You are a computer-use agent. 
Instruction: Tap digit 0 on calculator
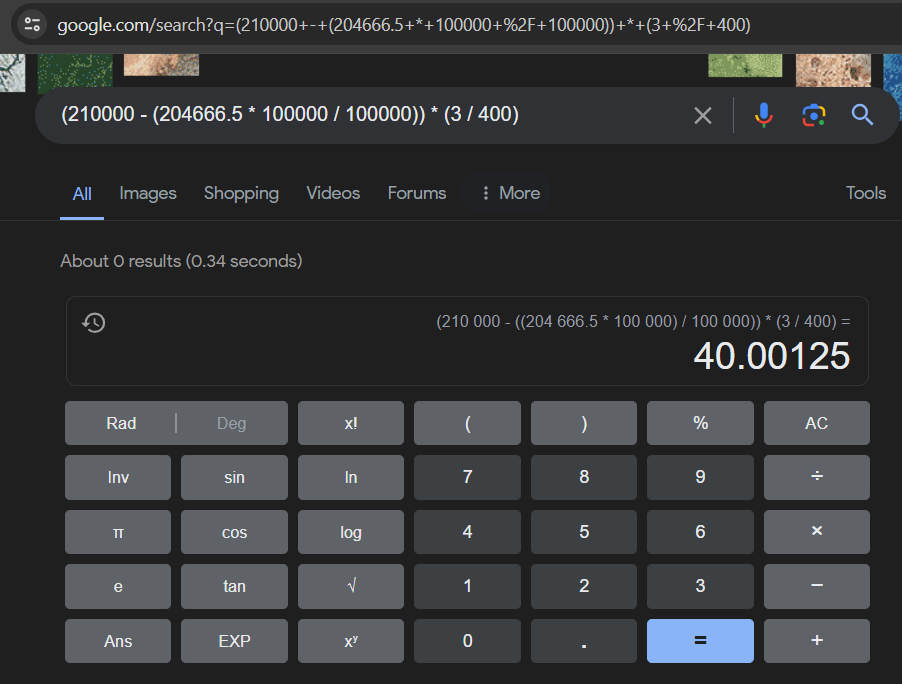click(467, 641)
